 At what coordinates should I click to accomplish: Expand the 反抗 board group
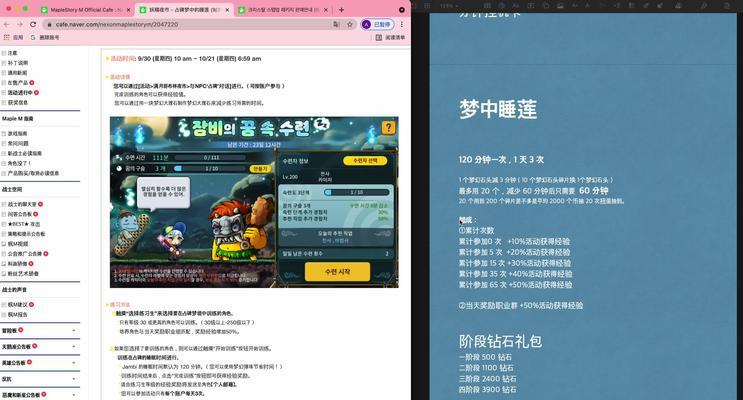(74, 379)
